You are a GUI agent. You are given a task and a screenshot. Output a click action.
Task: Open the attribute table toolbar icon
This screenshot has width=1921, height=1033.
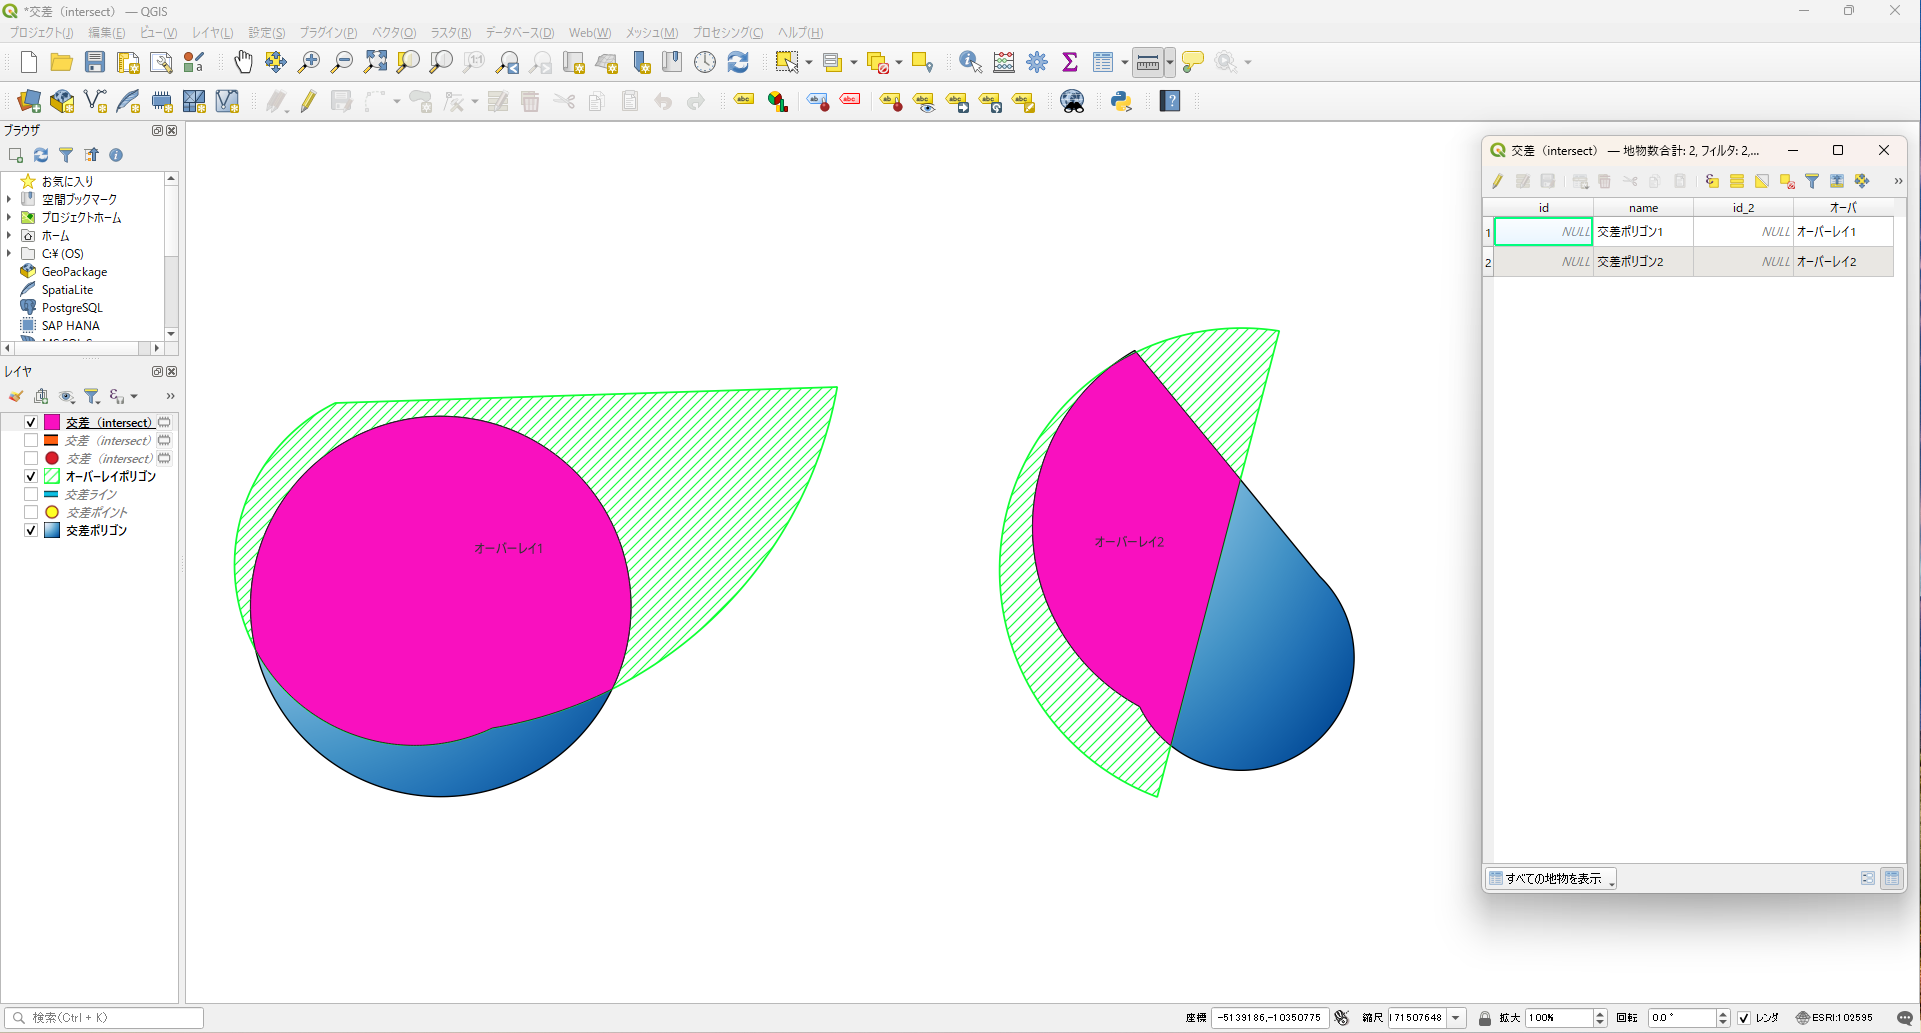pos(1103,63)
